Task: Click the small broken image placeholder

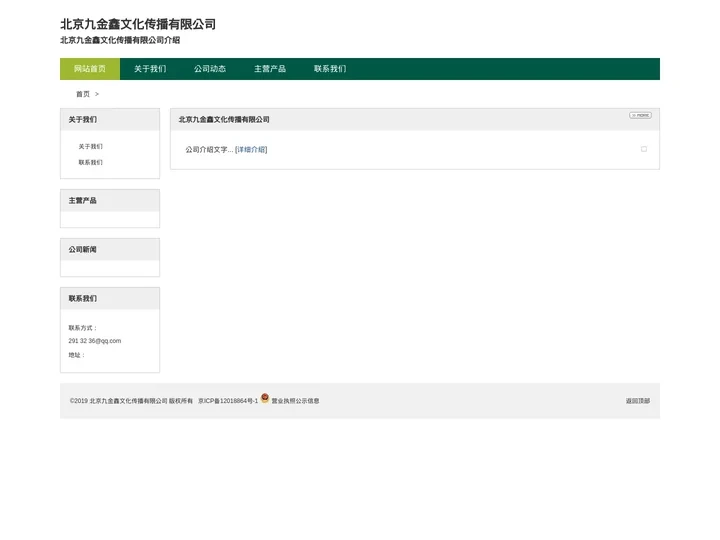Action: (x=644, y=149)
